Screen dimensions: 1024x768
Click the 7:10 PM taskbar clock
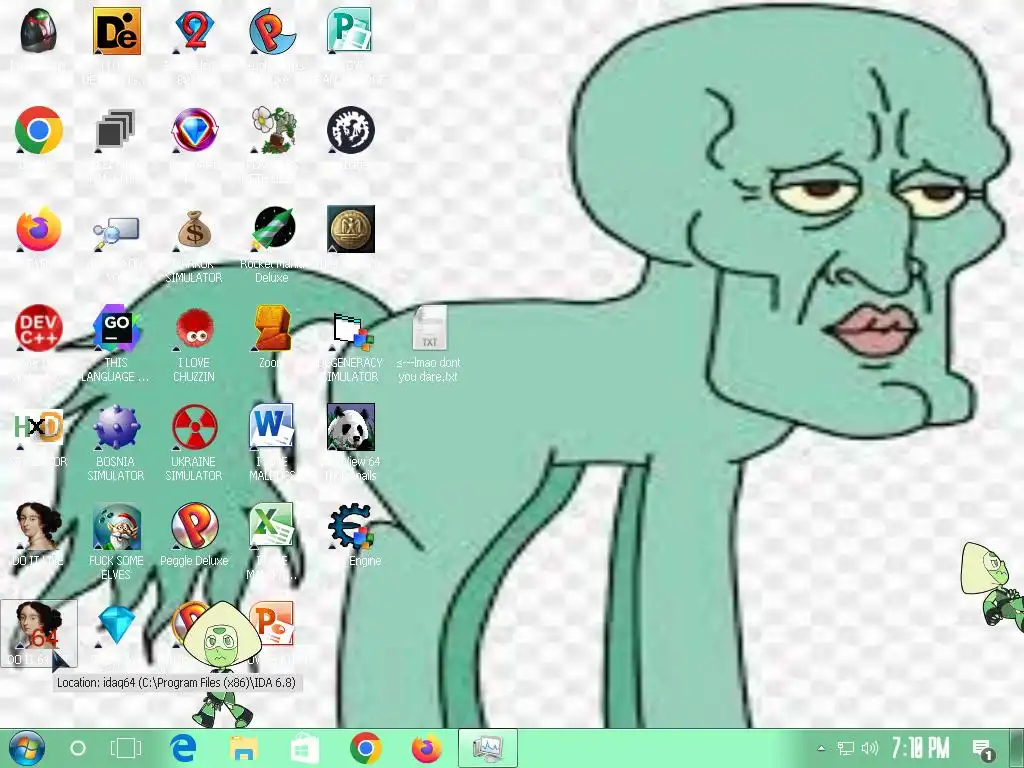coord(920,748)
